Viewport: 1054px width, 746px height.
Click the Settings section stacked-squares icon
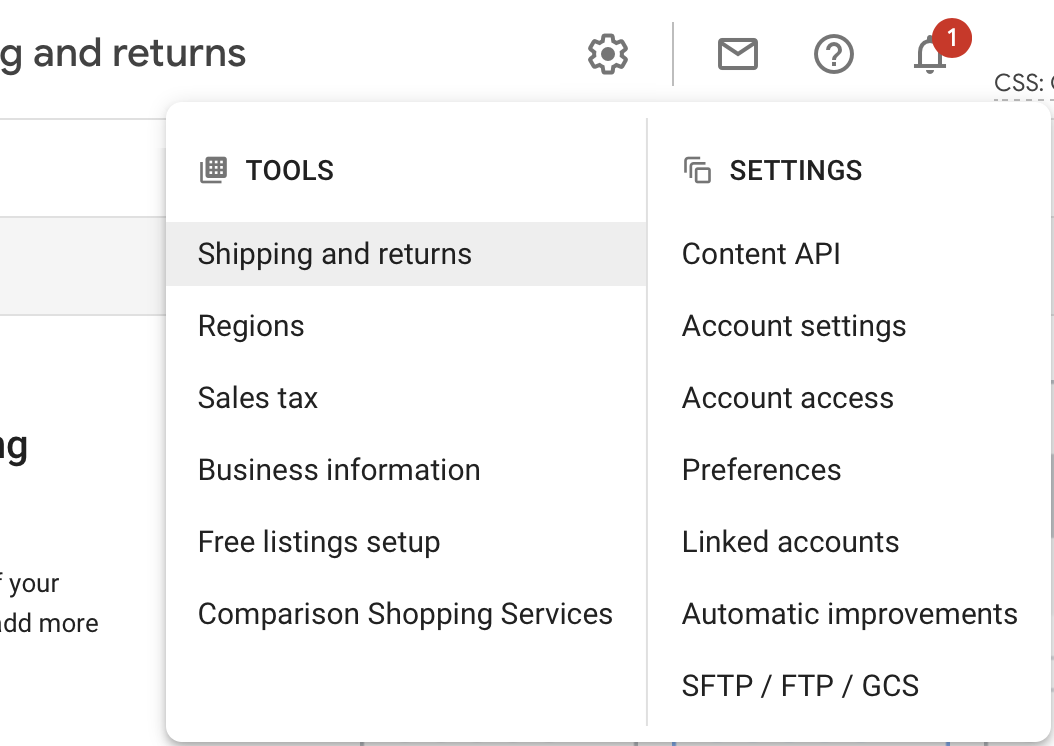point(697,170)
